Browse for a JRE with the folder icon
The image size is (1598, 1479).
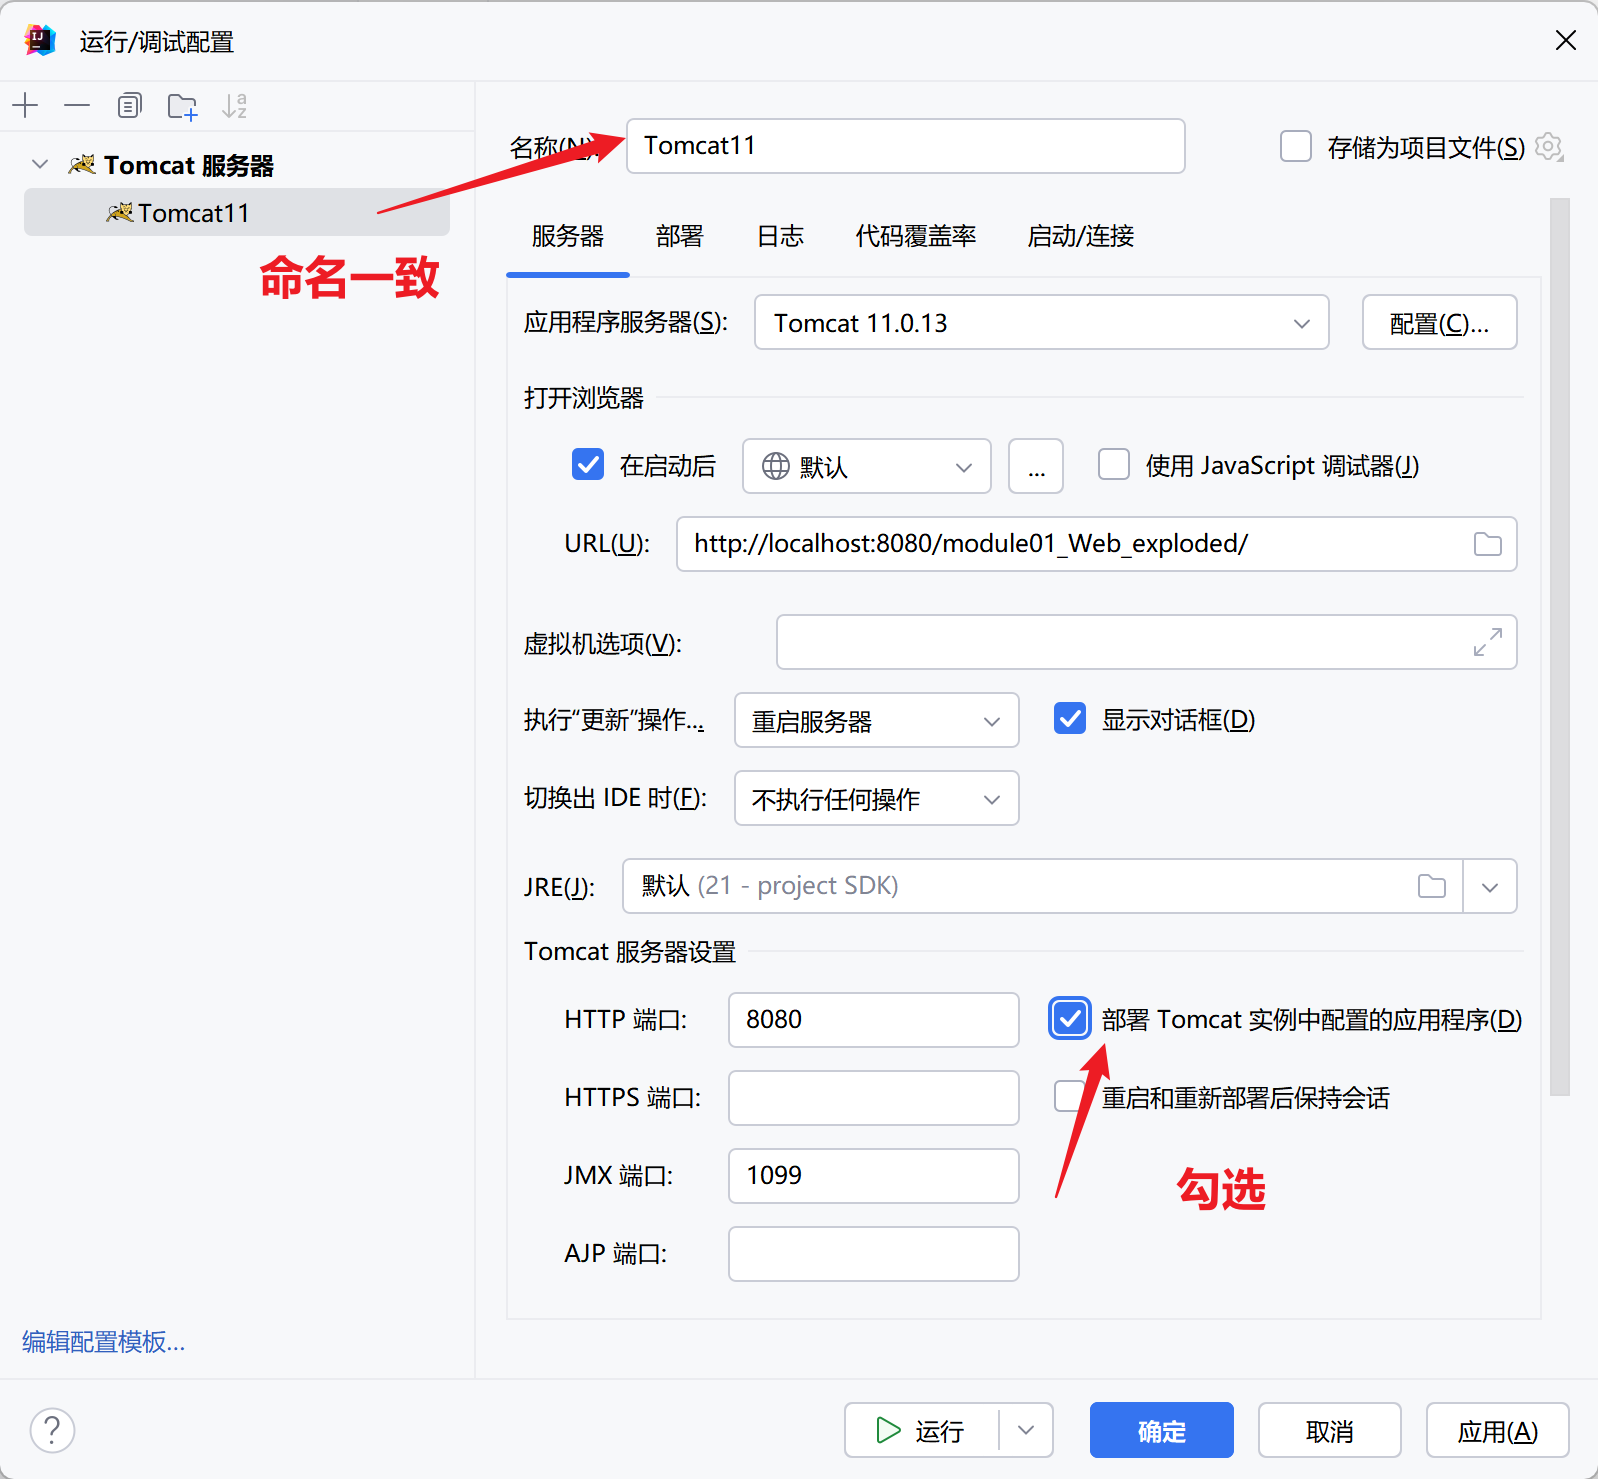click(1432, 886)
